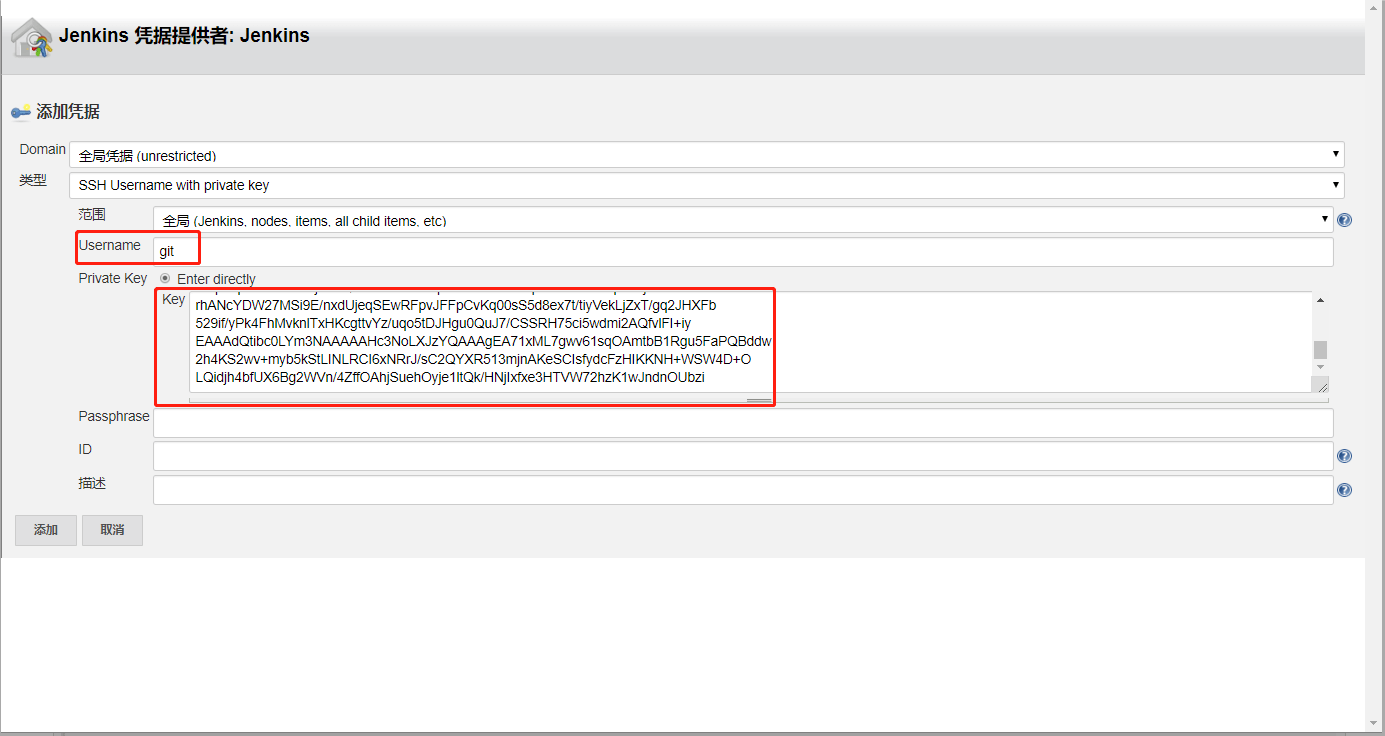The height and width of the screenshot is (736, 1385).
Task: Click the key line starting with EAAAdQtibc0LYm3N
Action: (484, 341)
